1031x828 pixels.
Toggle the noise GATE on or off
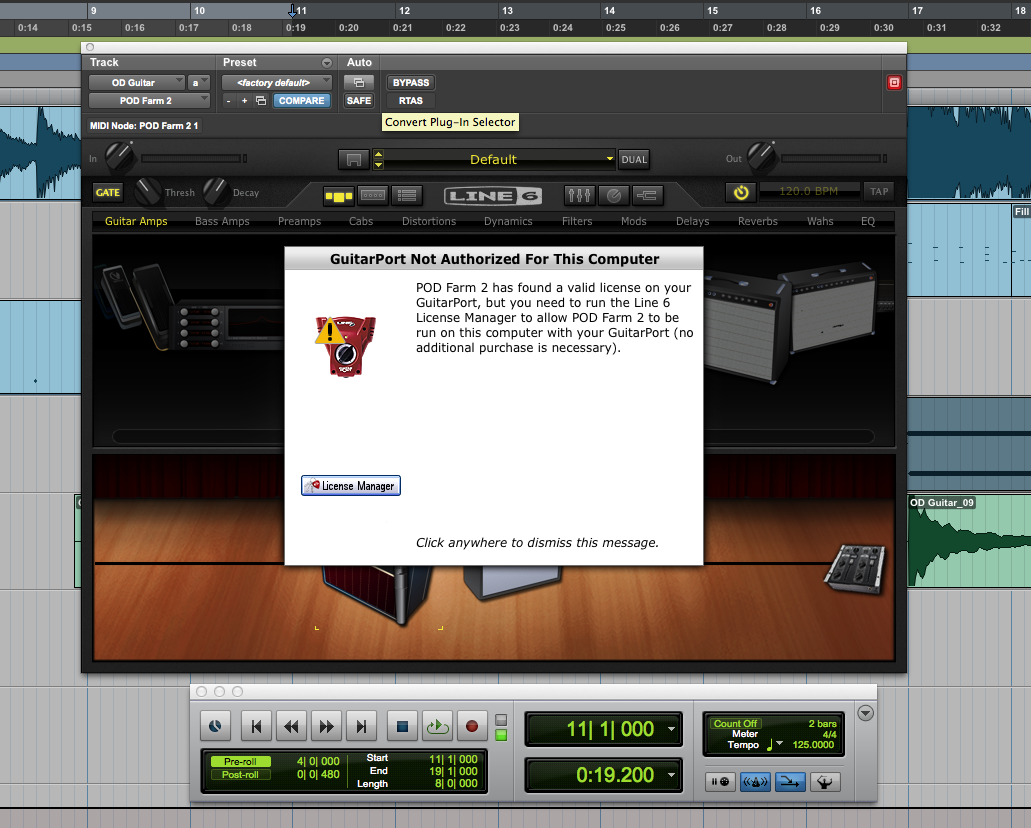107,193
